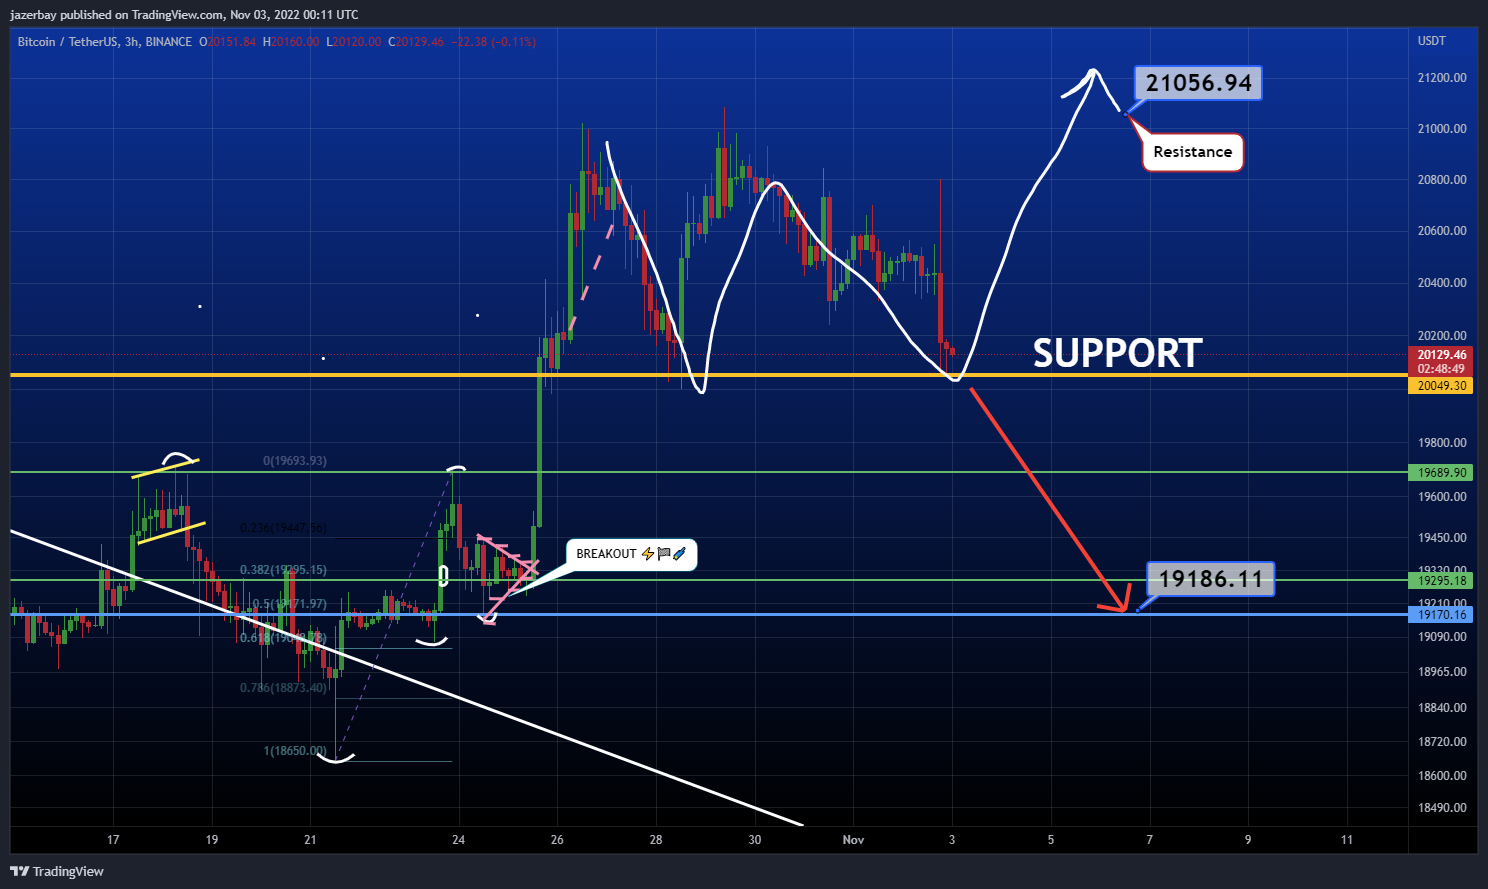Click the red current price label 20129.46
This screenshot has width=1488, height=889.
point(1441,355)
